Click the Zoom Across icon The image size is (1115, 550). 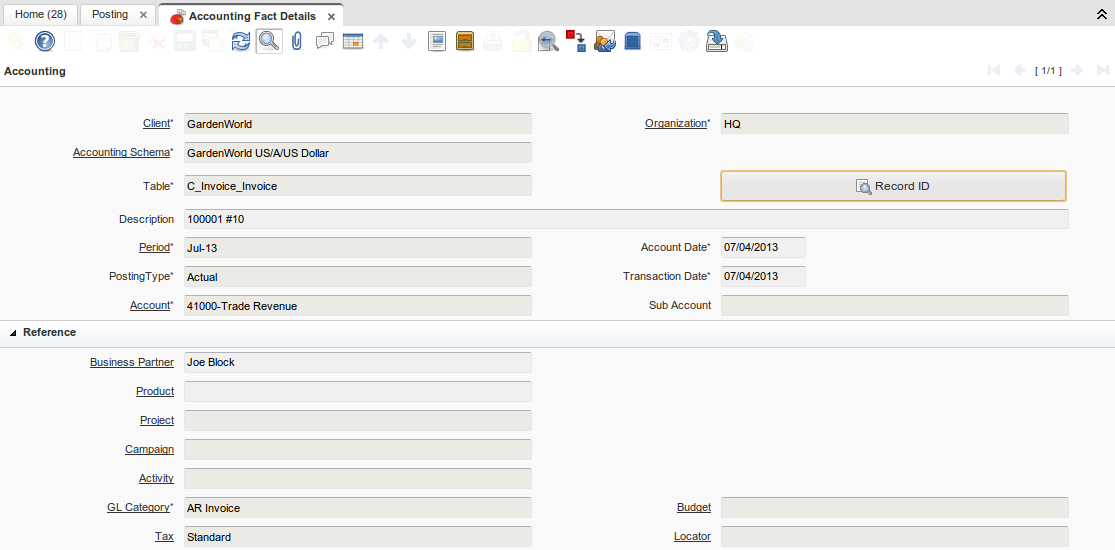tap(548, 41)
